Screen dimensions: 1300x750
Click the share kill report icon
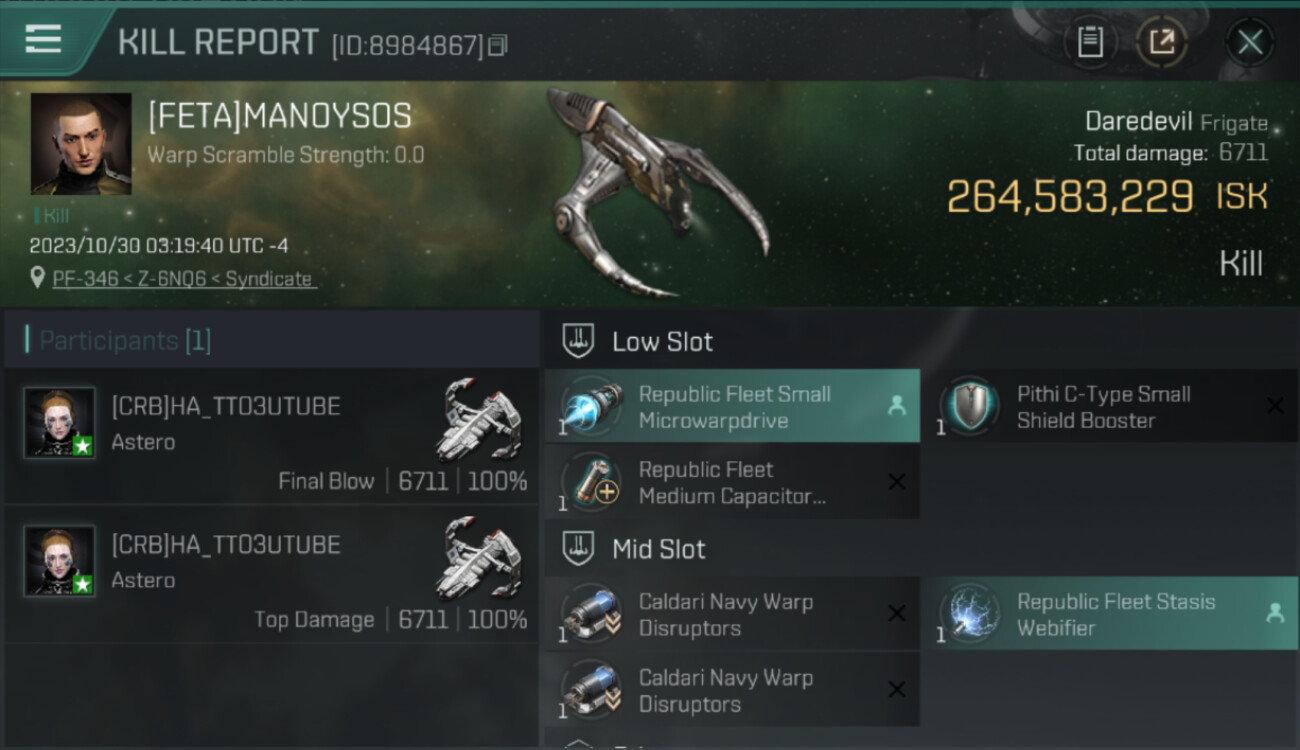point(1162,42)
